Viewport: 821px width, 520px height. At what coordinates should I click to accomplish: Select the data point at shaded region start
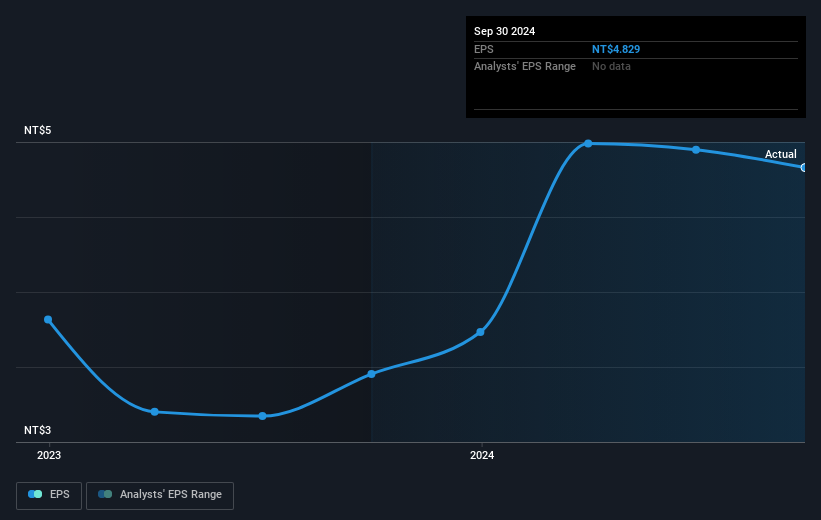[371, 374]
